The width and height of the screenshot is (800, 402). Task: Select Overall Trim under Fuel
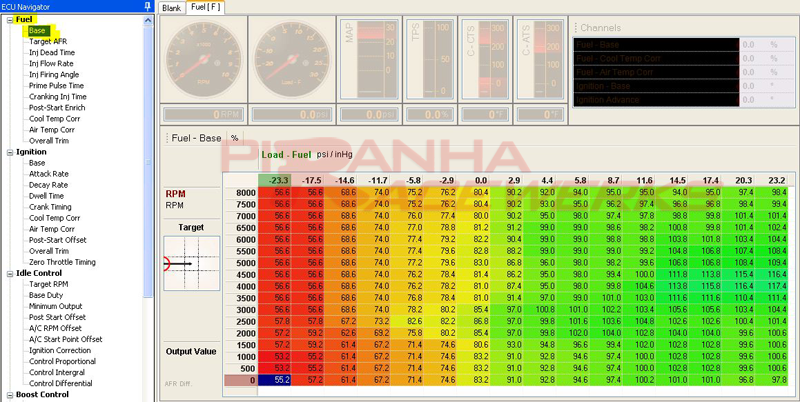pyautogui.click(x=48, y=141)
